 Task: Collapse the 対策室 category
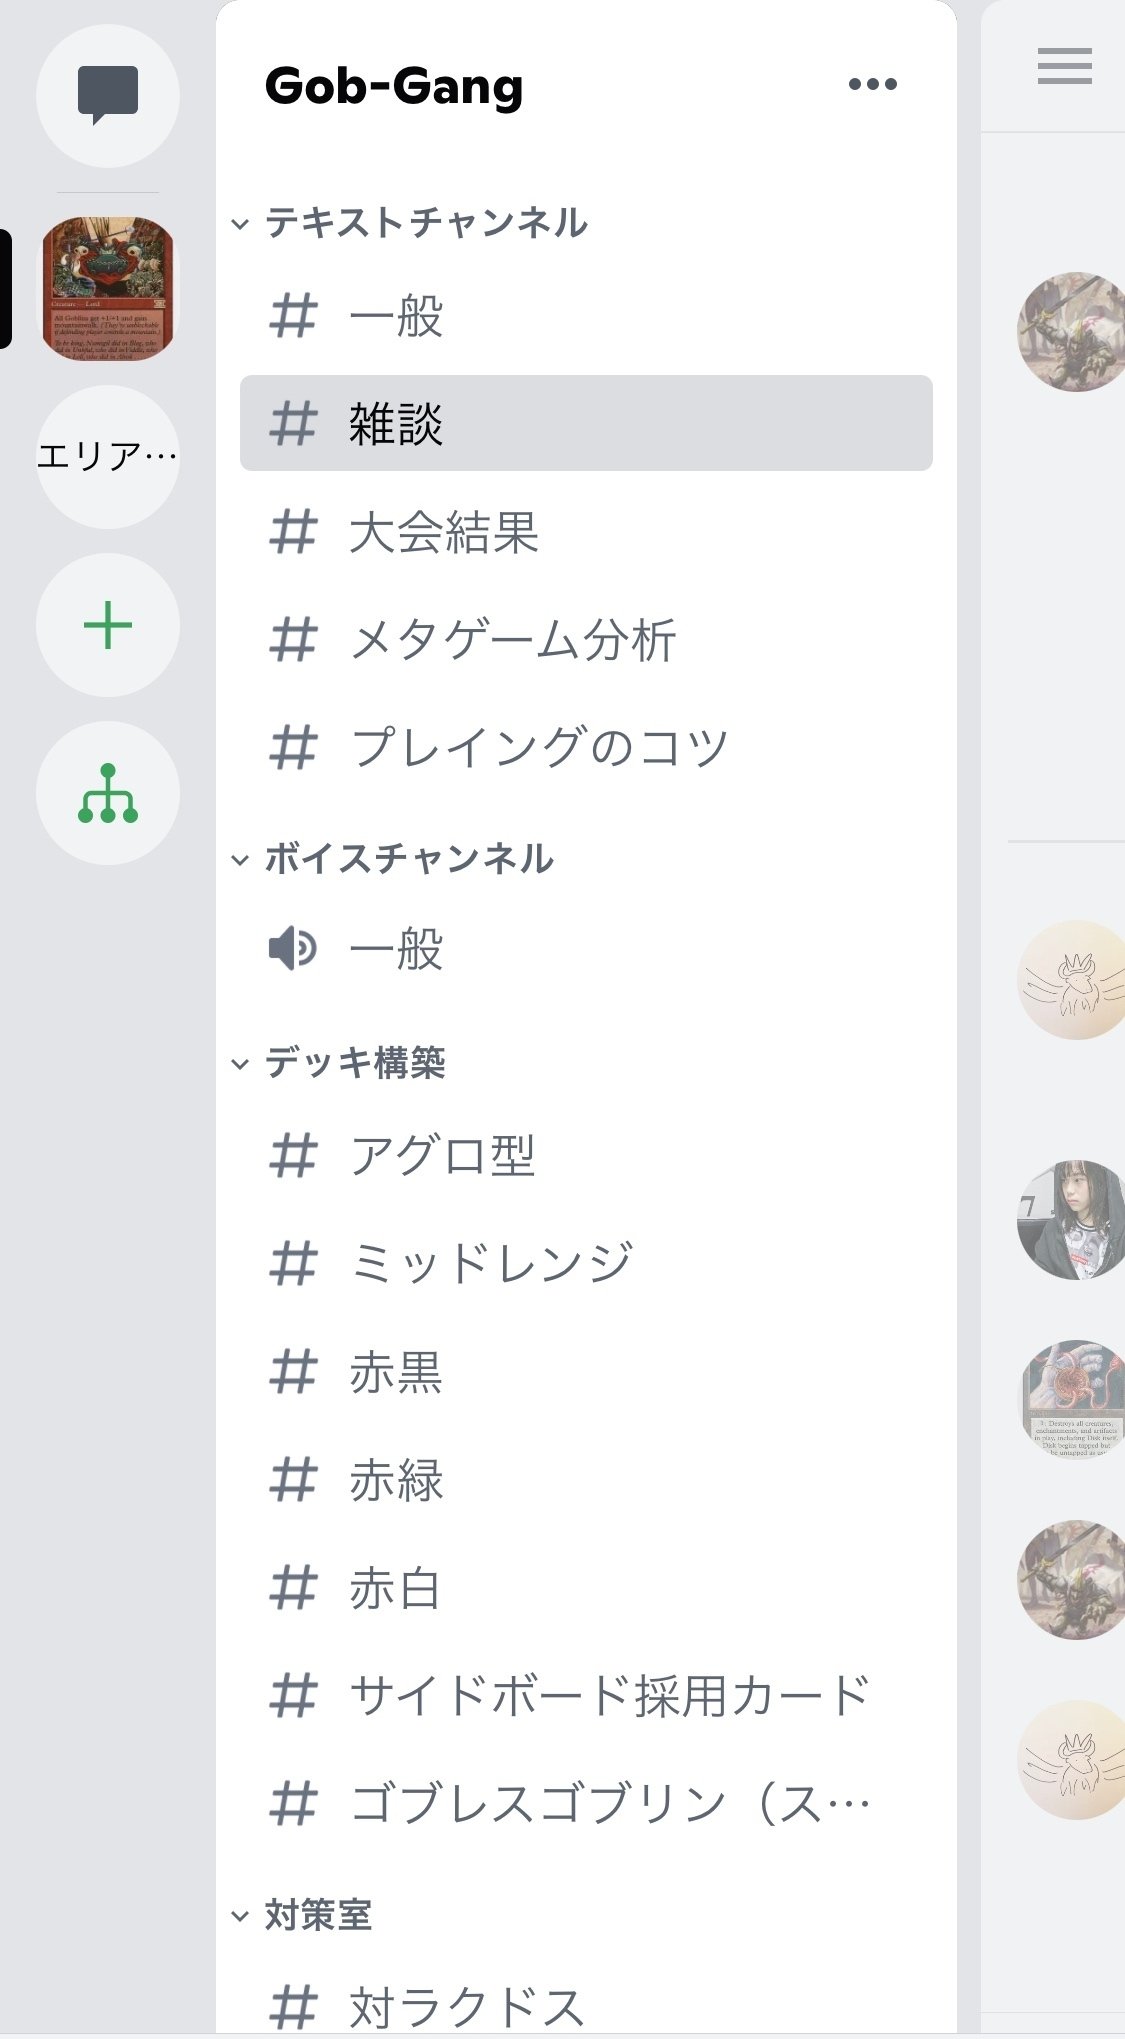(x=303, y=1916)
